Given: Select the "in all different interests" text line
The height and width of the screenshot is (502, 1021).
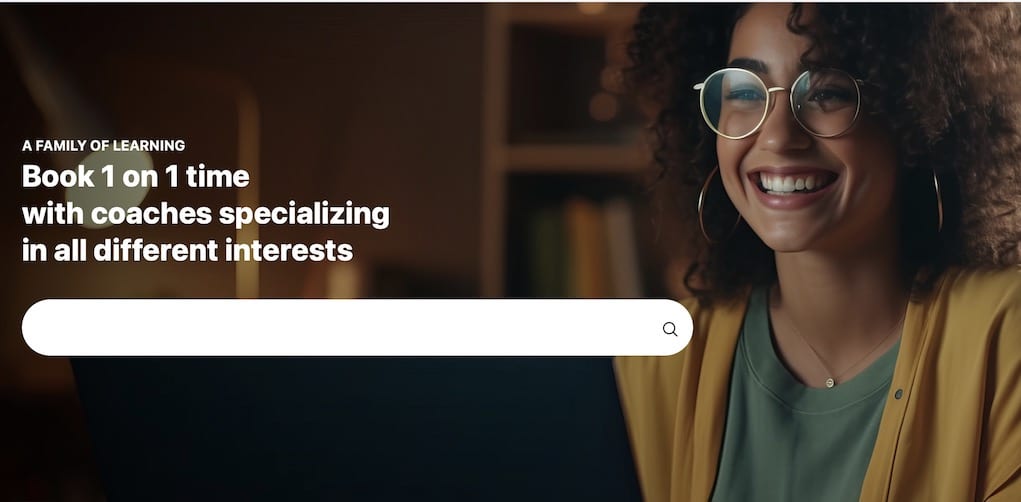Looking at the screenshot, I should [188, 251].
